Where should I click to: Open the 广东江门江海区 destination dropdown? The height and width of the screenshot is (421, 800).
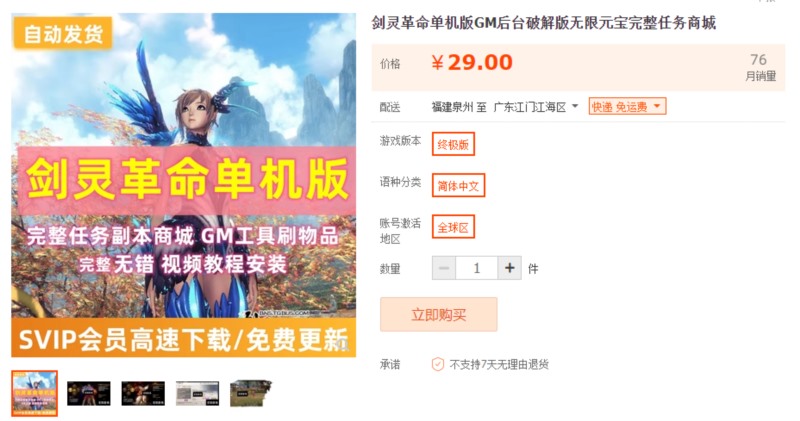[x=536, y=107]
